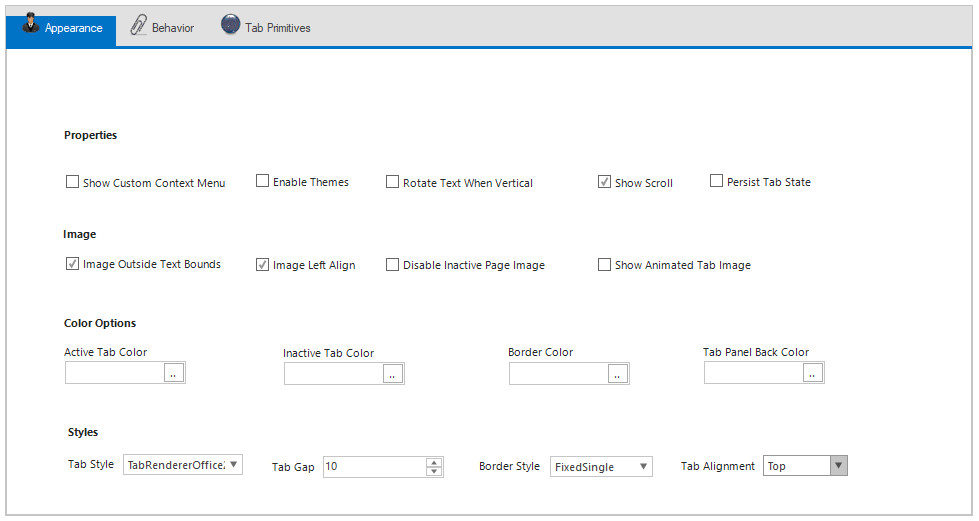This screenshot has width=979, height=521.
Task: Enable Persist Tab State checkbox
Action: [716, 181]
